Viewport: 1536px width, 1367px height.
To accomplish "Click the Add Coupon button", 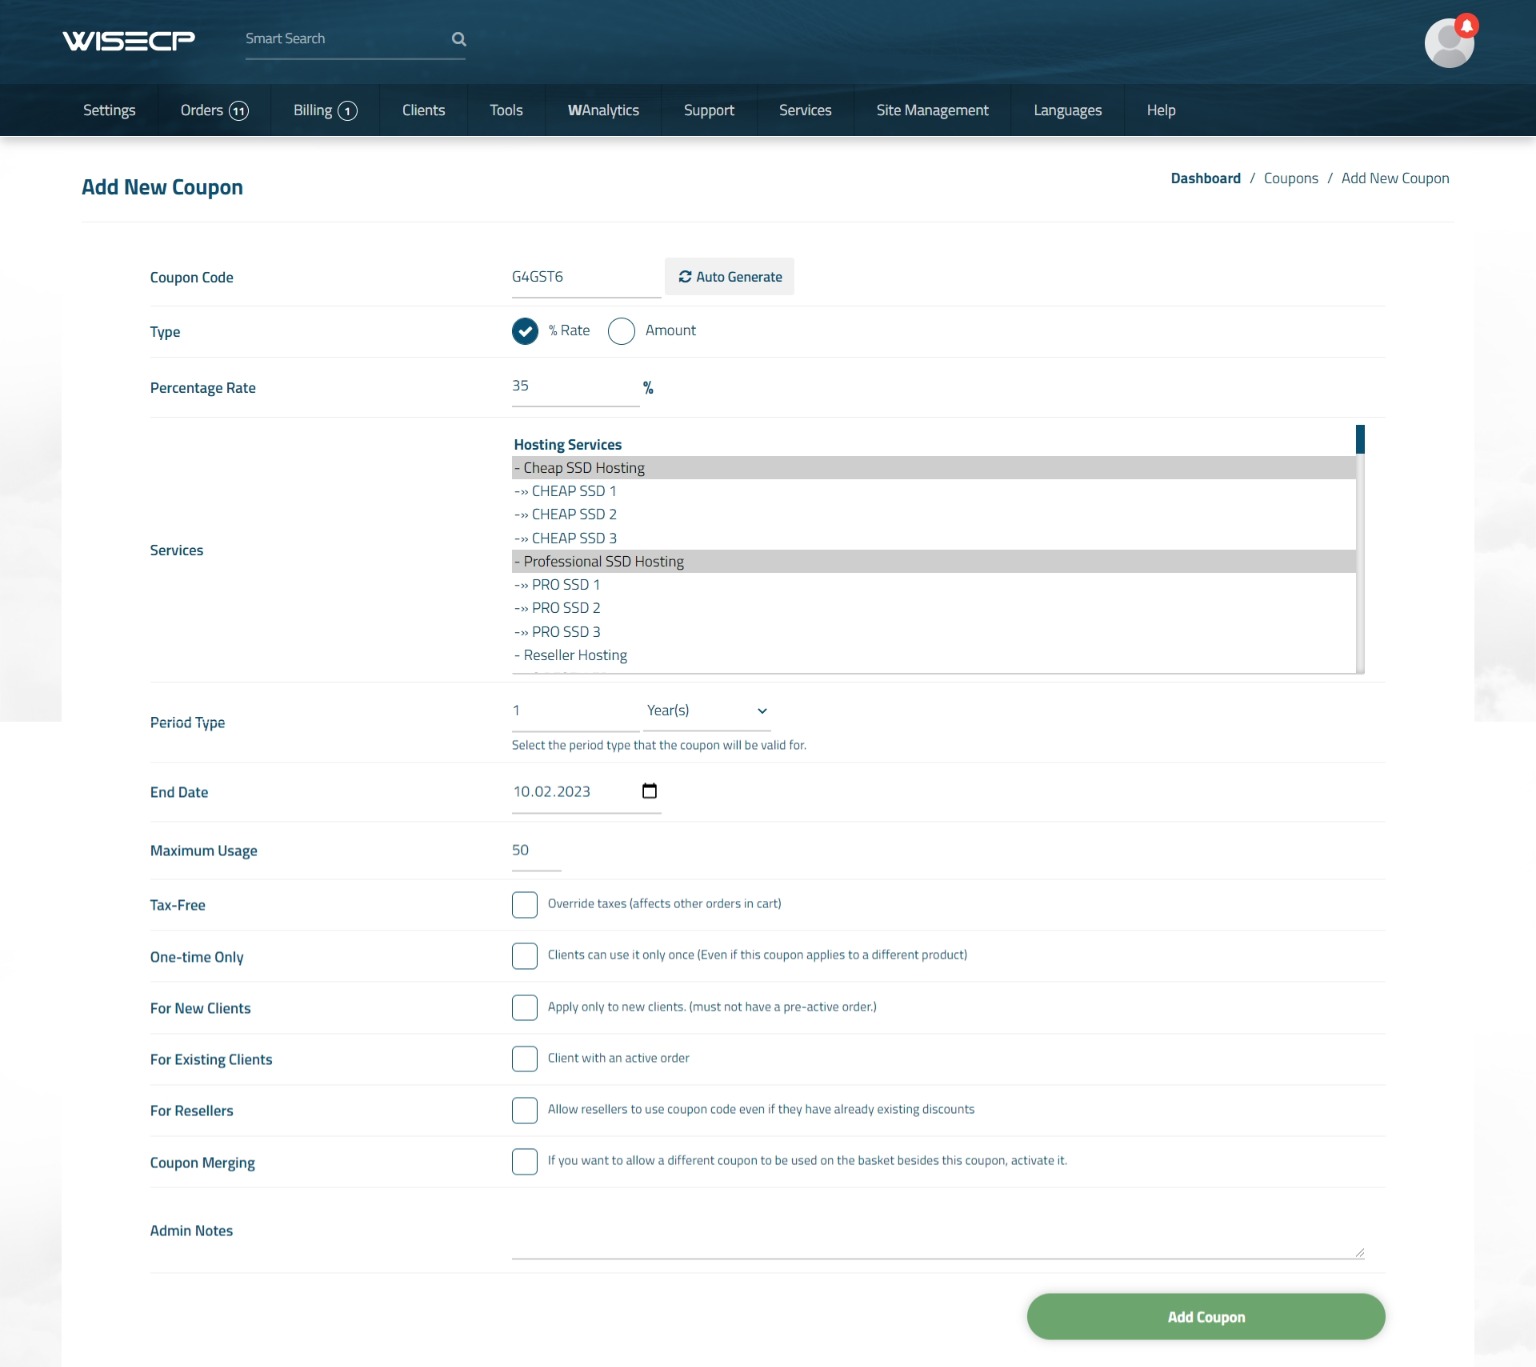I will (x=1206, y=1317).
